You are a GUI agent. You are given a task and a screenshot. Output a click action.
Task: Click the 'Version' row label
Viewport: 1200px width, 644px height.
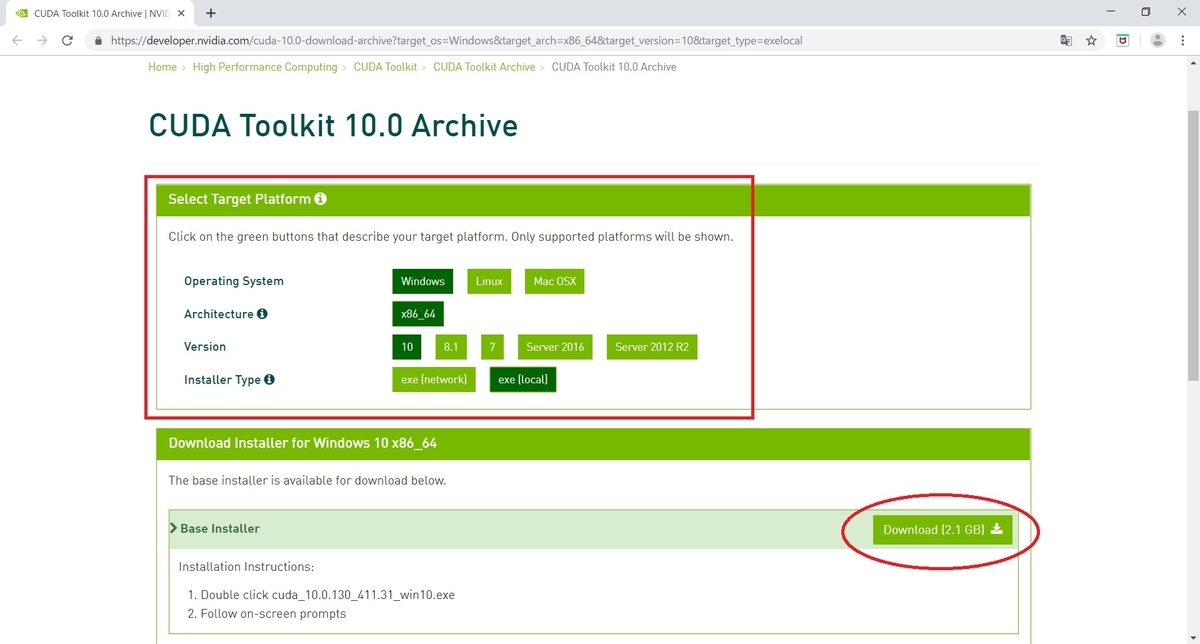point(205,347)
